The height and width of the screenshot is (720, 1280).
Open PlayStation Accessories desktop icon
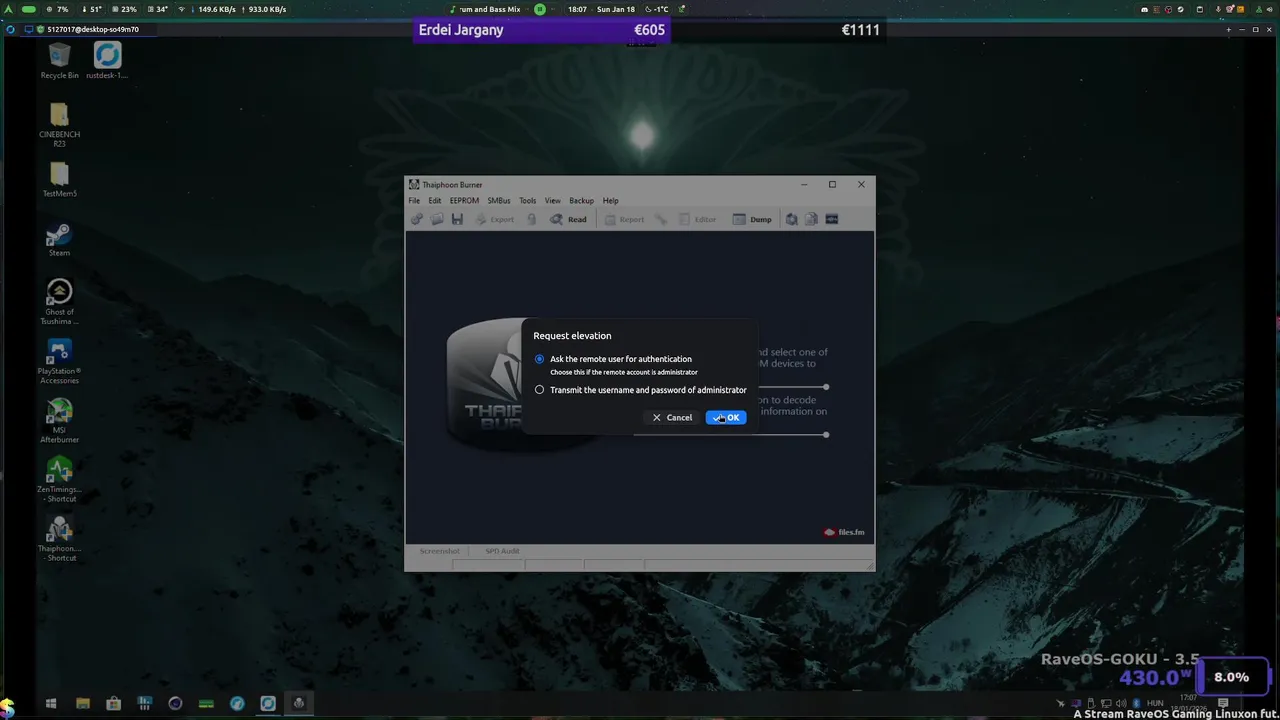59,361
